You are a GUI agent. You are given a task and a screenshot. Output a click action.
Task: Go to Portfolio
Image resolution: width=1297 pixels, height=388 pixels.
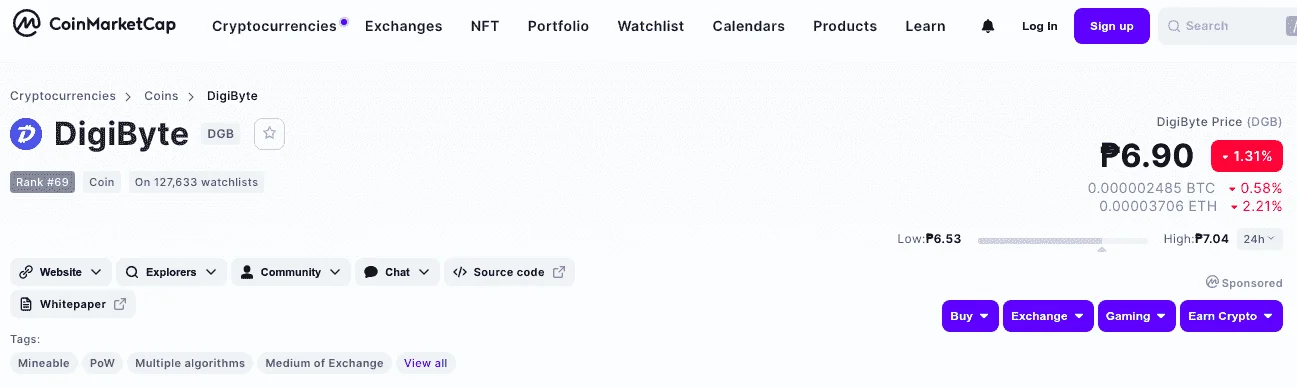(x=558, y=26)
